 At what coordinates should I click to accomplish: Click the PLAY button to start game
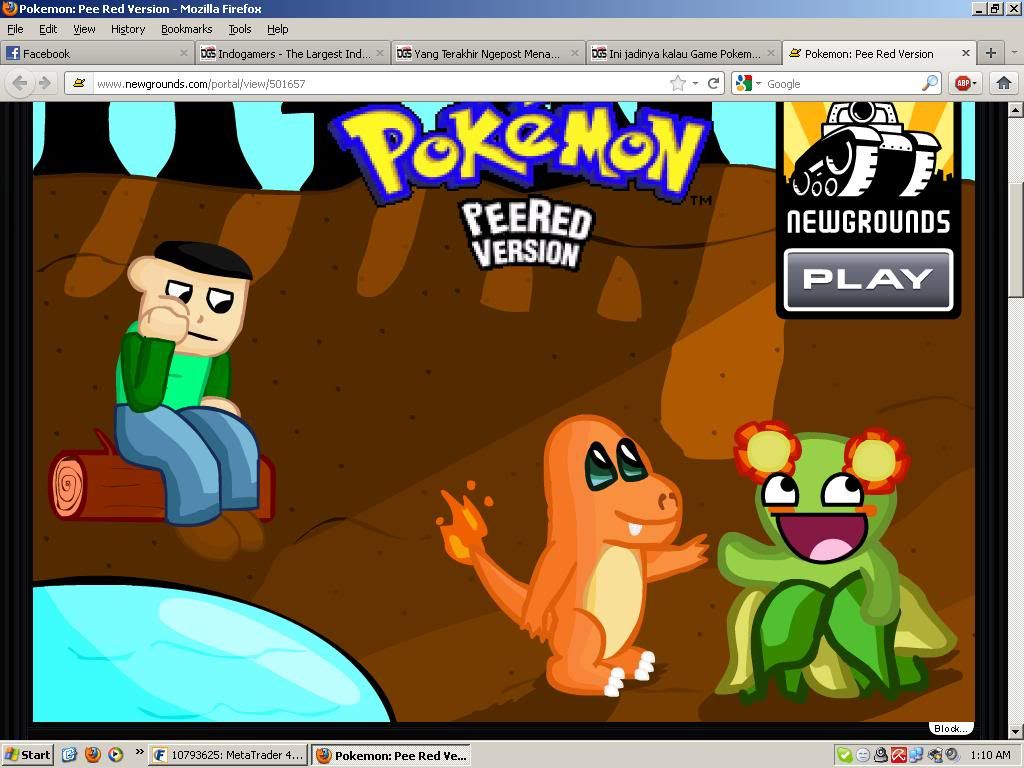pos(868,280)
